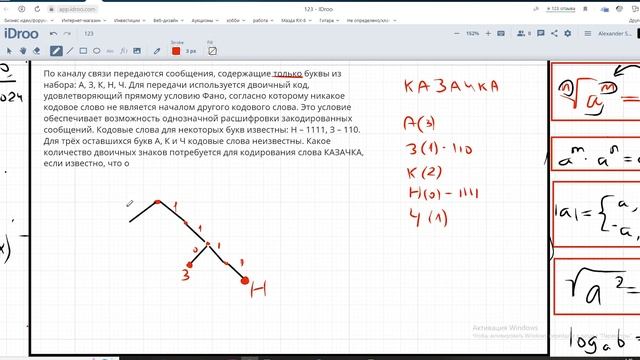
Task: Select the arrow pointer tool
Action: tap(9, 51)
